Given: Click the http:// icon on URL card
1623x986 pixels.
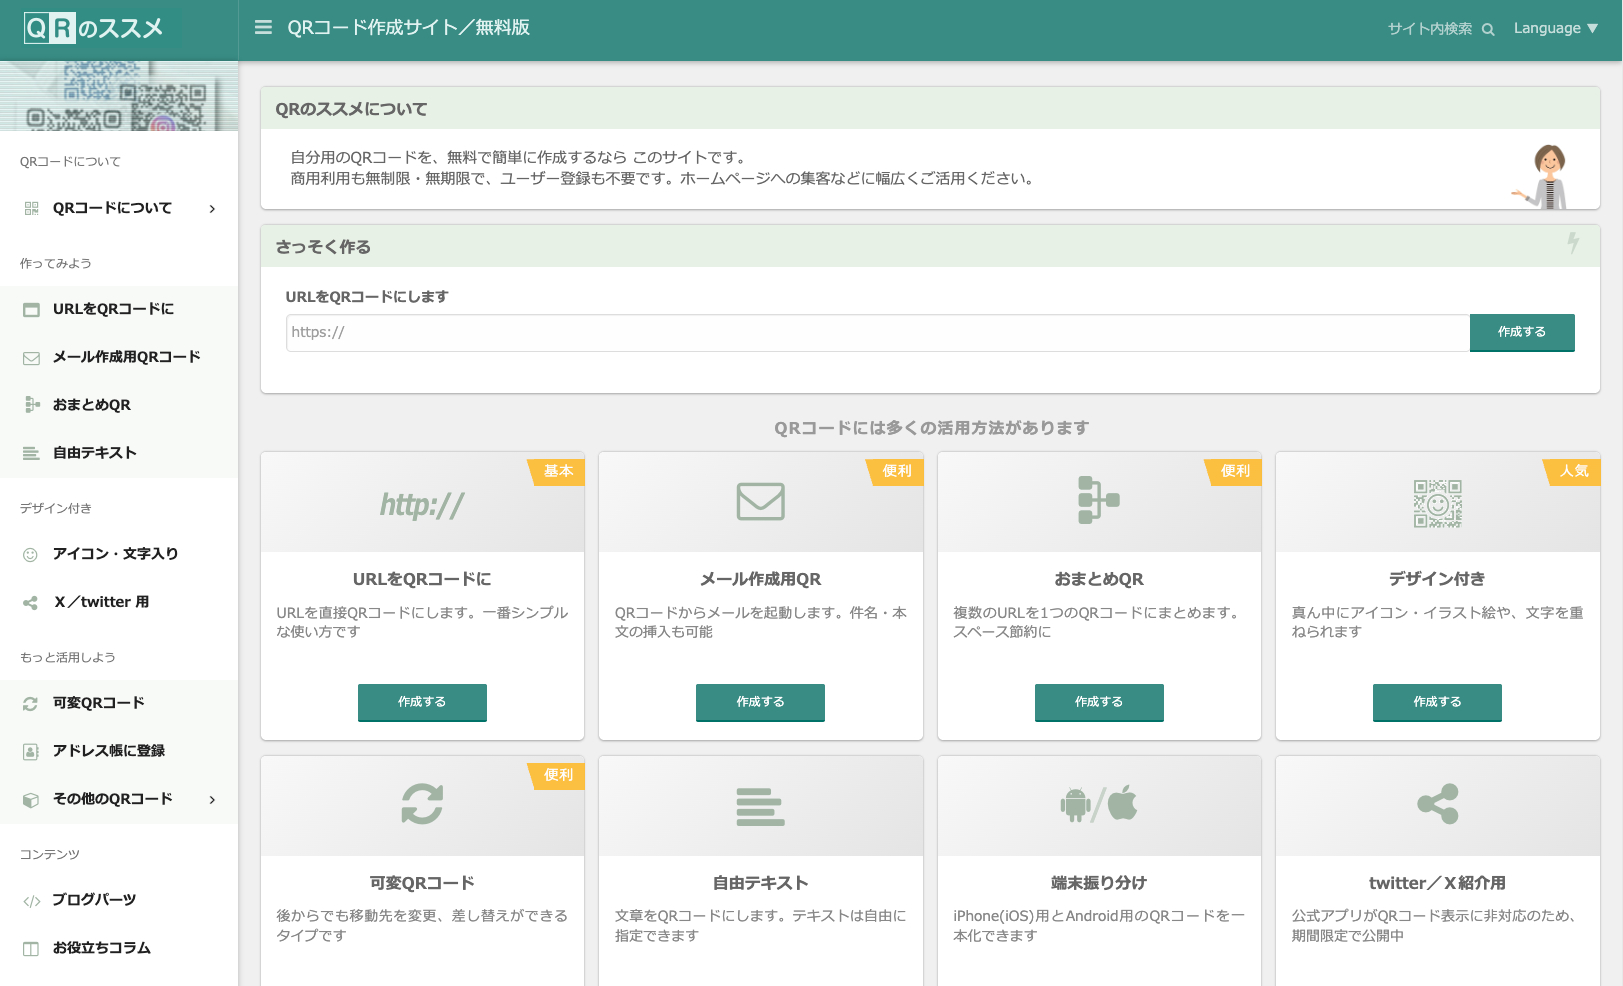Looking at the screenshot, I should tap(422, 505).
